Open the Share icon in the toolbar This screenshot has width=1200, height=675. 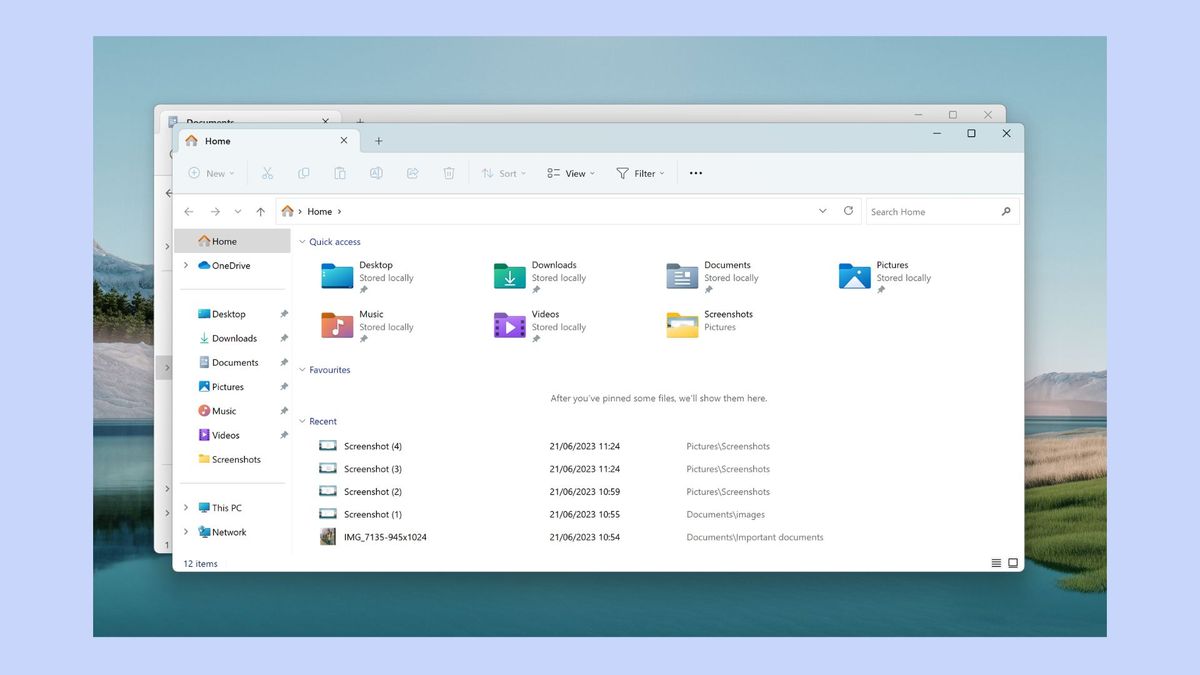coord(412,173)
